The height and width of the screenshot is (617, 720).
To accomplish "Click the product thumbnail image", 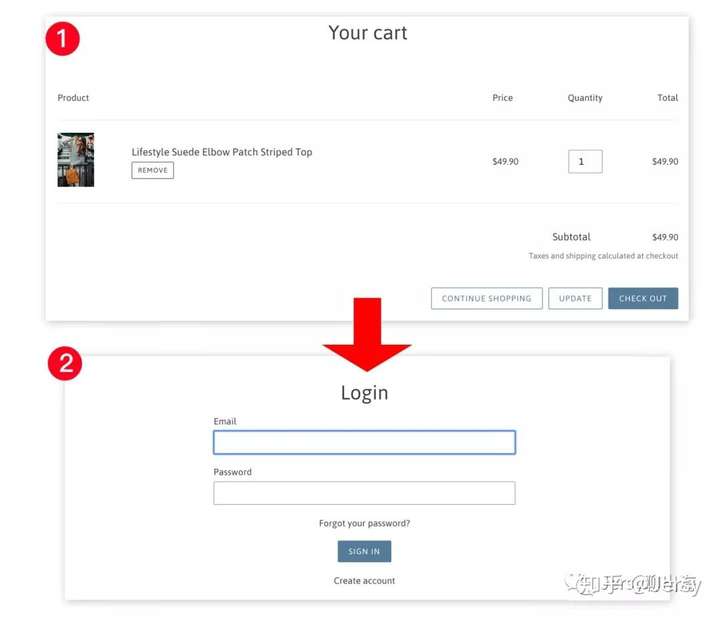I will click(x=76, y=160).
